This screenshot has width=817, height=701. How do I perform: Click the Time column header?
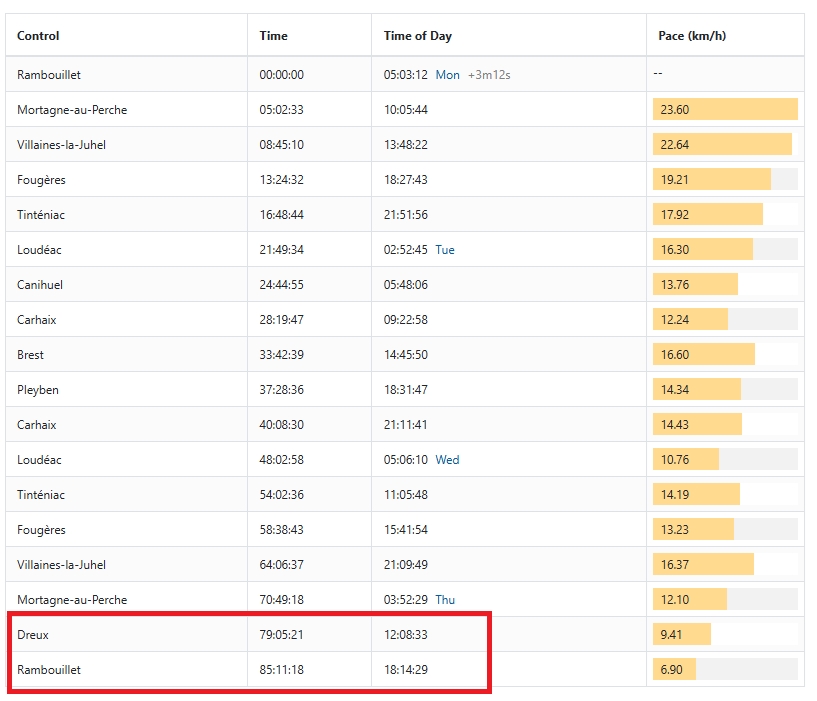pos(274,36)
